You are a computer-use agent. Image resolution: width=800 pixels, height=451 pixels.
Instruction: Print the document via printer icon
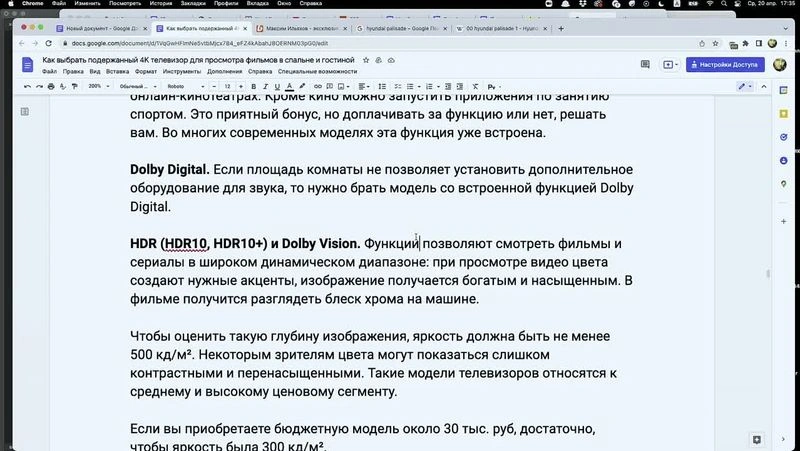point(51,87)
